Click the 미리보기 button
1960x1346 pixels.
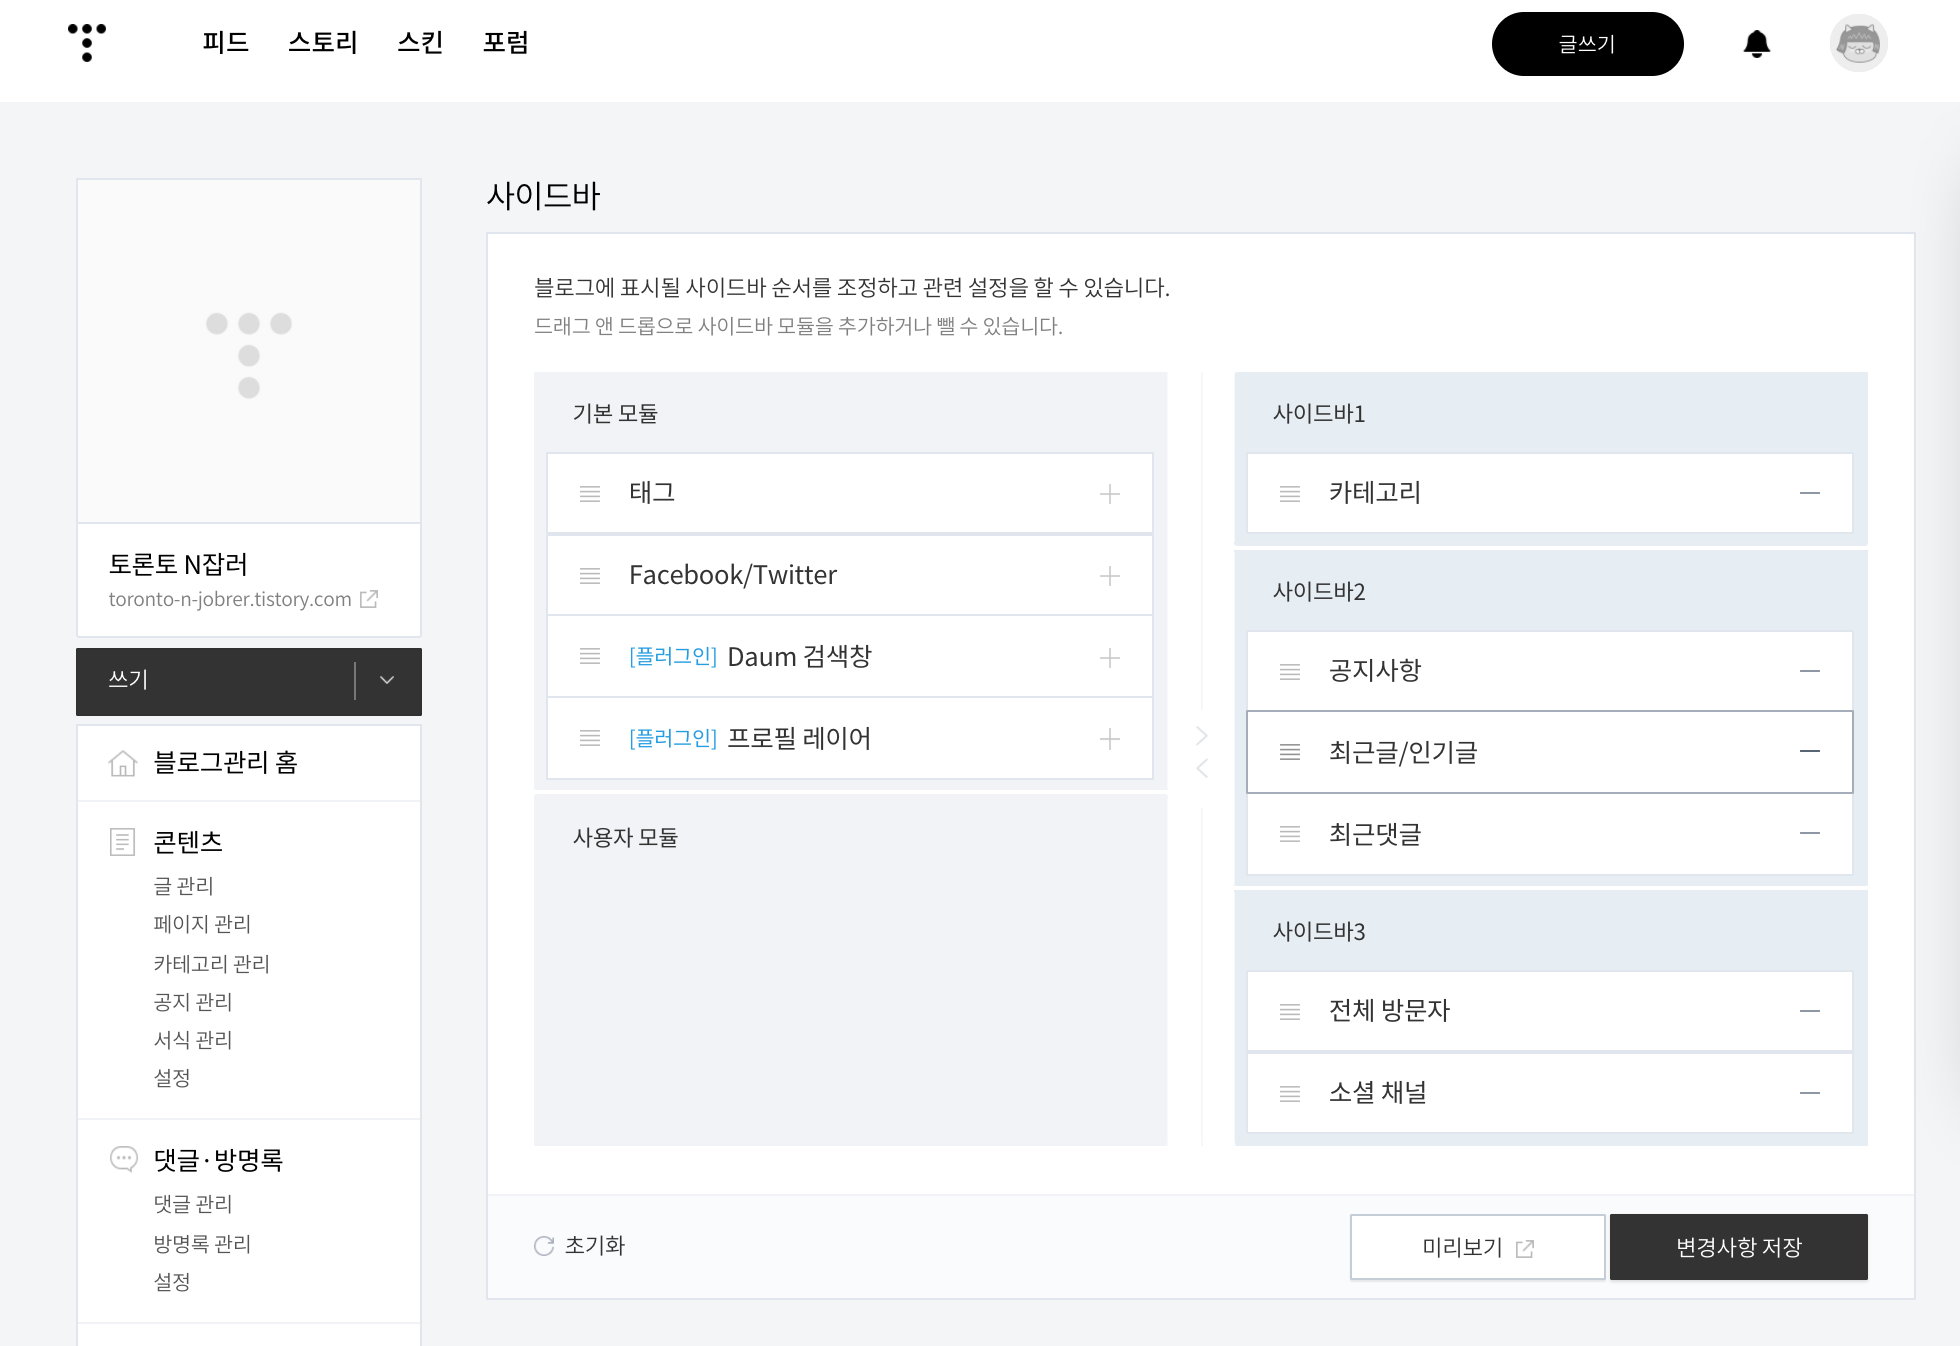coord(1477,1247)
